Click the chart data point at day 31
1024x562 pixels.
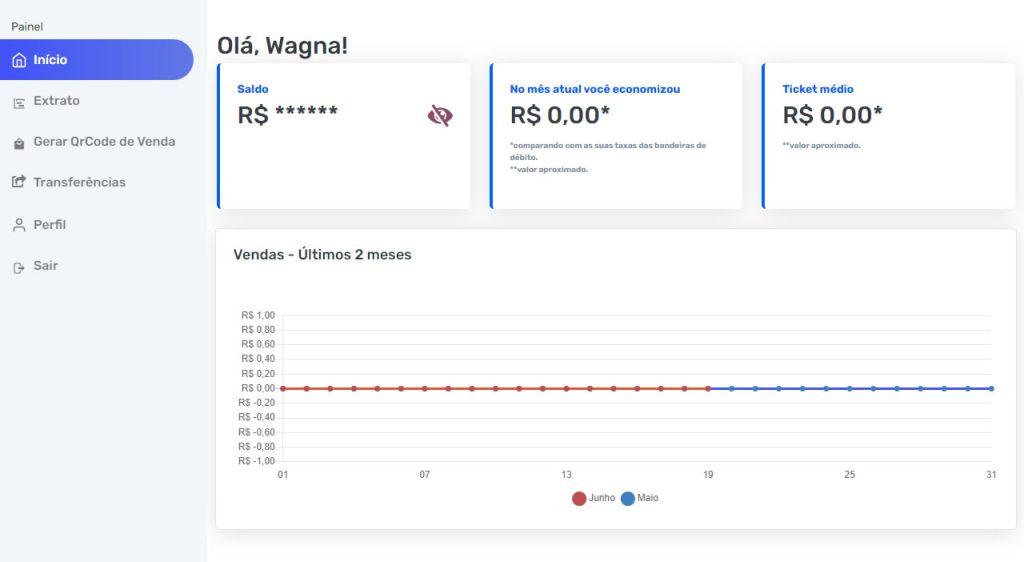pos(991,388)
